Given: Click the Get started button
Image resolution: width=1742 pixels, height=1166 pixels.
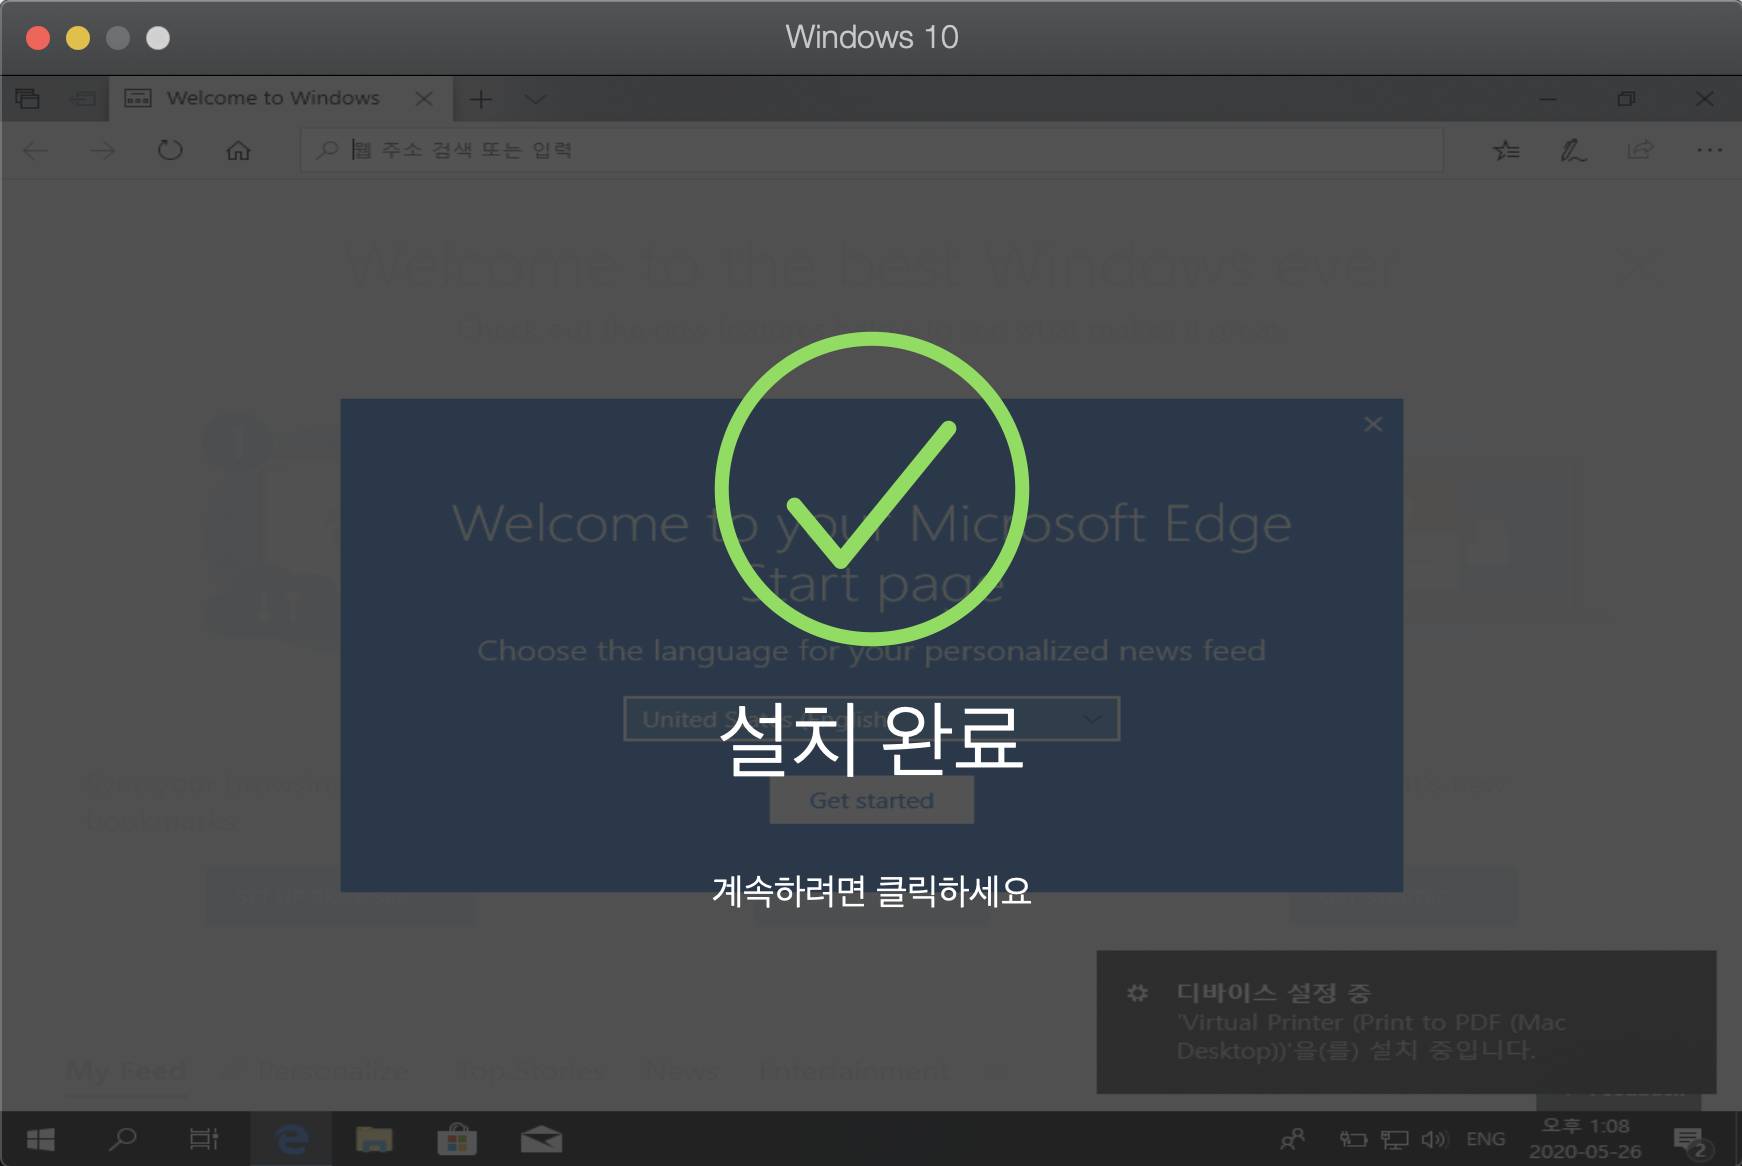Looking at the screenshot, I should click(871, 801).
